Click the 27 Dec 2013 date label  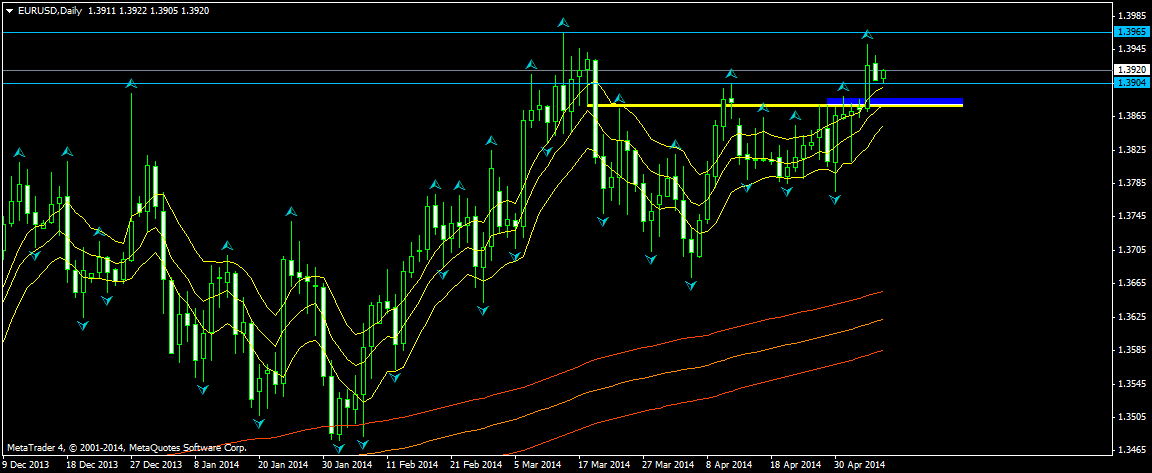coord(156,465)
